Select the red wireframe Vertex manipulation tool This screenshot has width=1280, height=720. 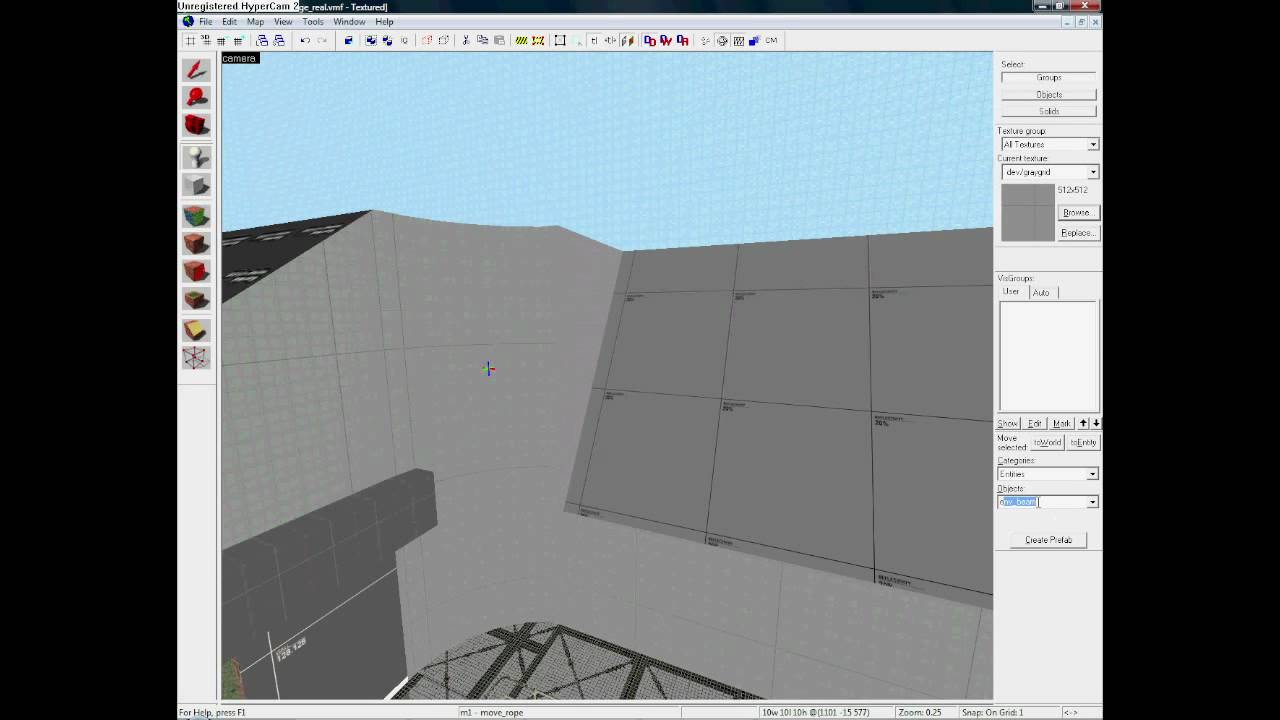click(x=196, y=358)
